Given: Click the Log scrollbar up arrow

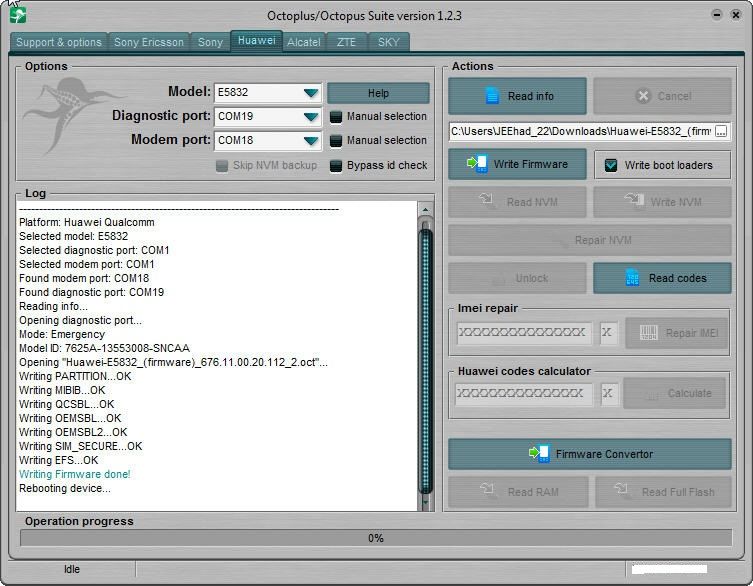Looking at the screenshot, I should pos(425,209).
